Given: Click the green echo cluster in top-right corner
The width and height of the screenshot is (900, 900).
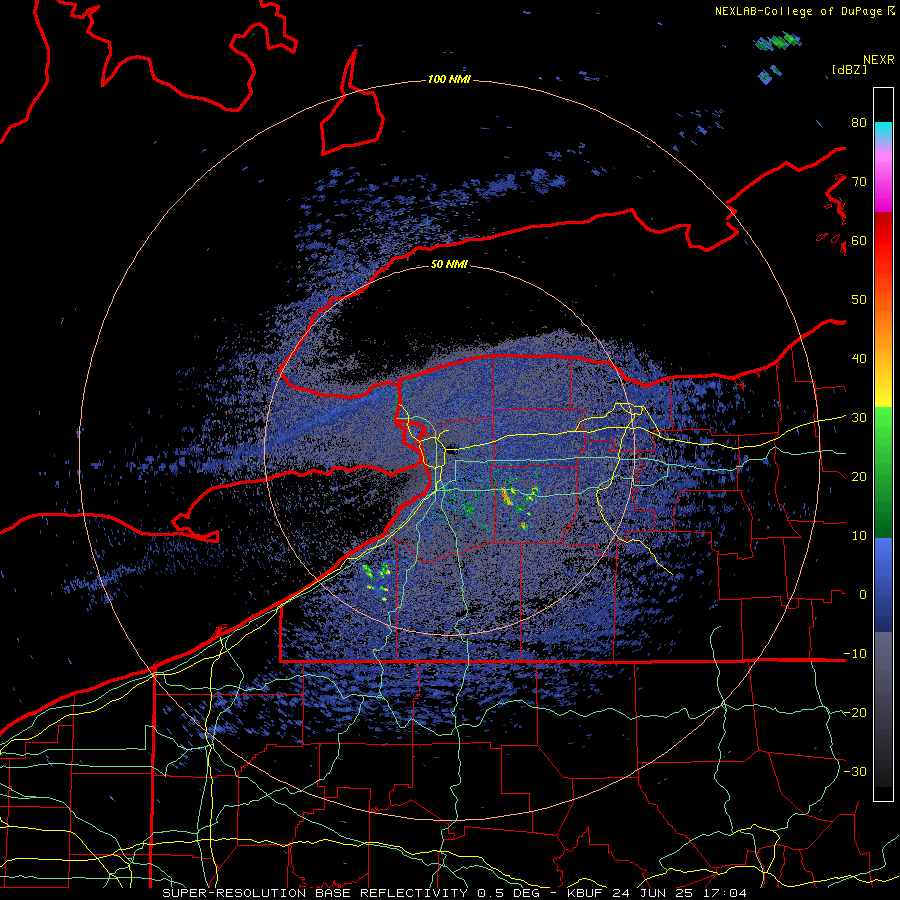Looking at the screenshot, I should (x=777, y=42).
